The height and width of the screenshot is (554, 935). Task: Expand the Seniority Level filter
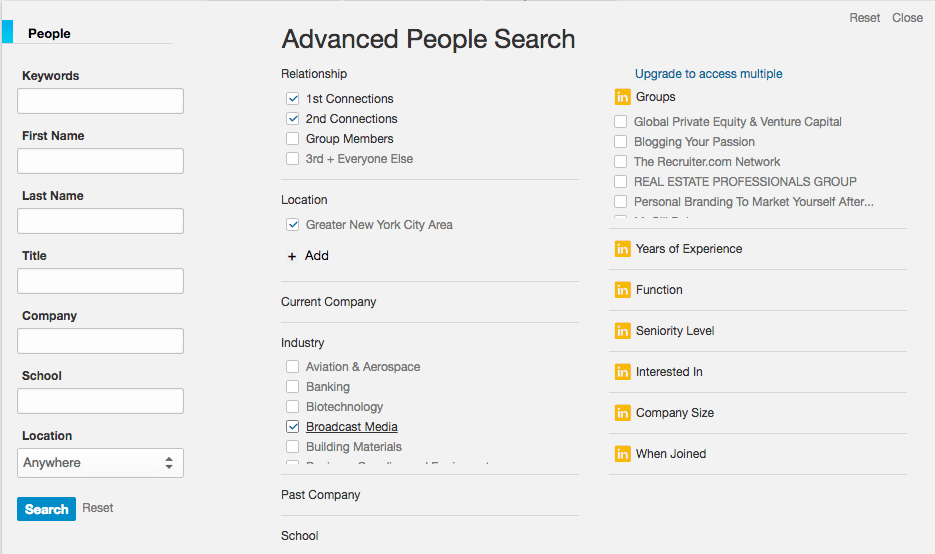coord(675,331)
